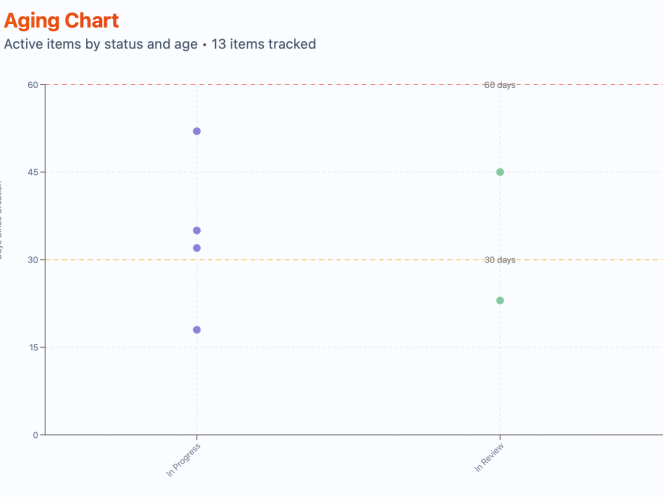Click the "In Review" x-axis label

click(x=490, y=457)
